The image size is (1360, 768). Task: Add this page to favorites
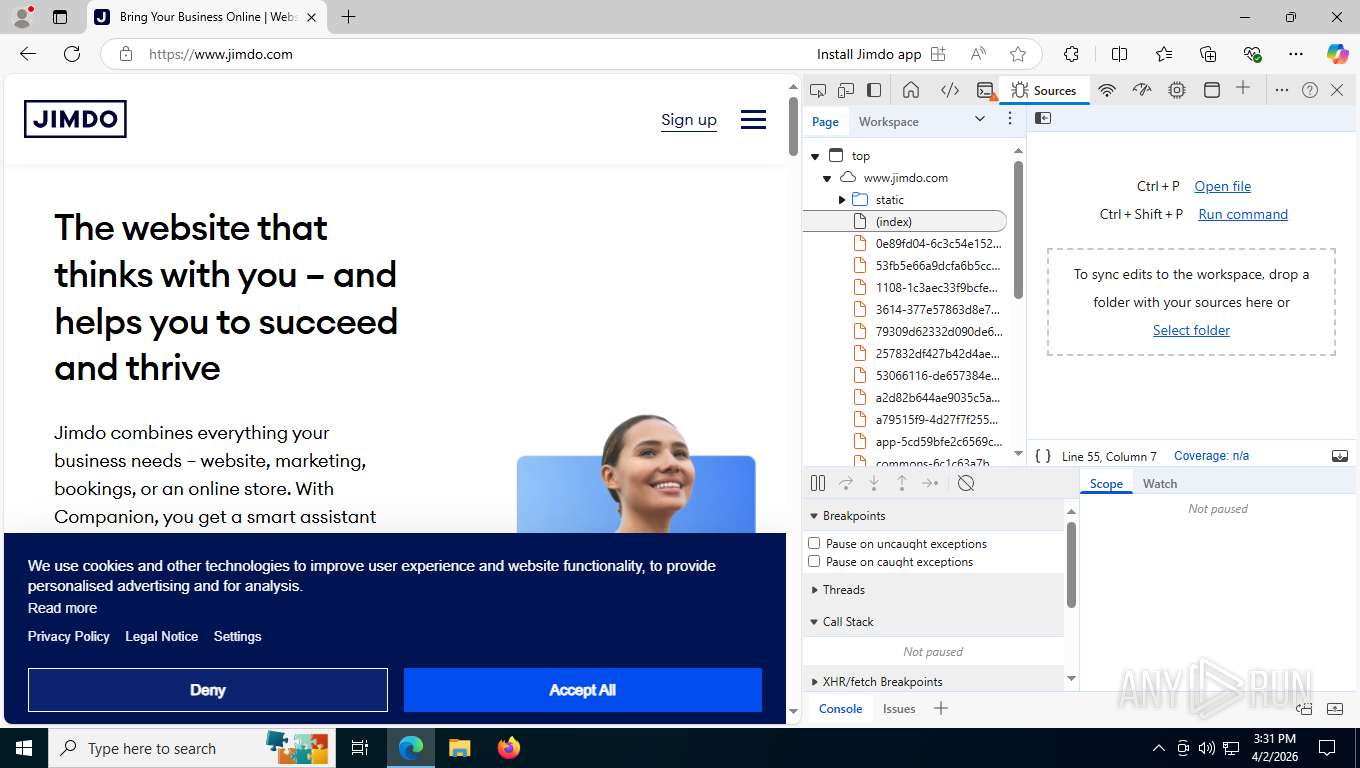click(x=1018, y=54)
